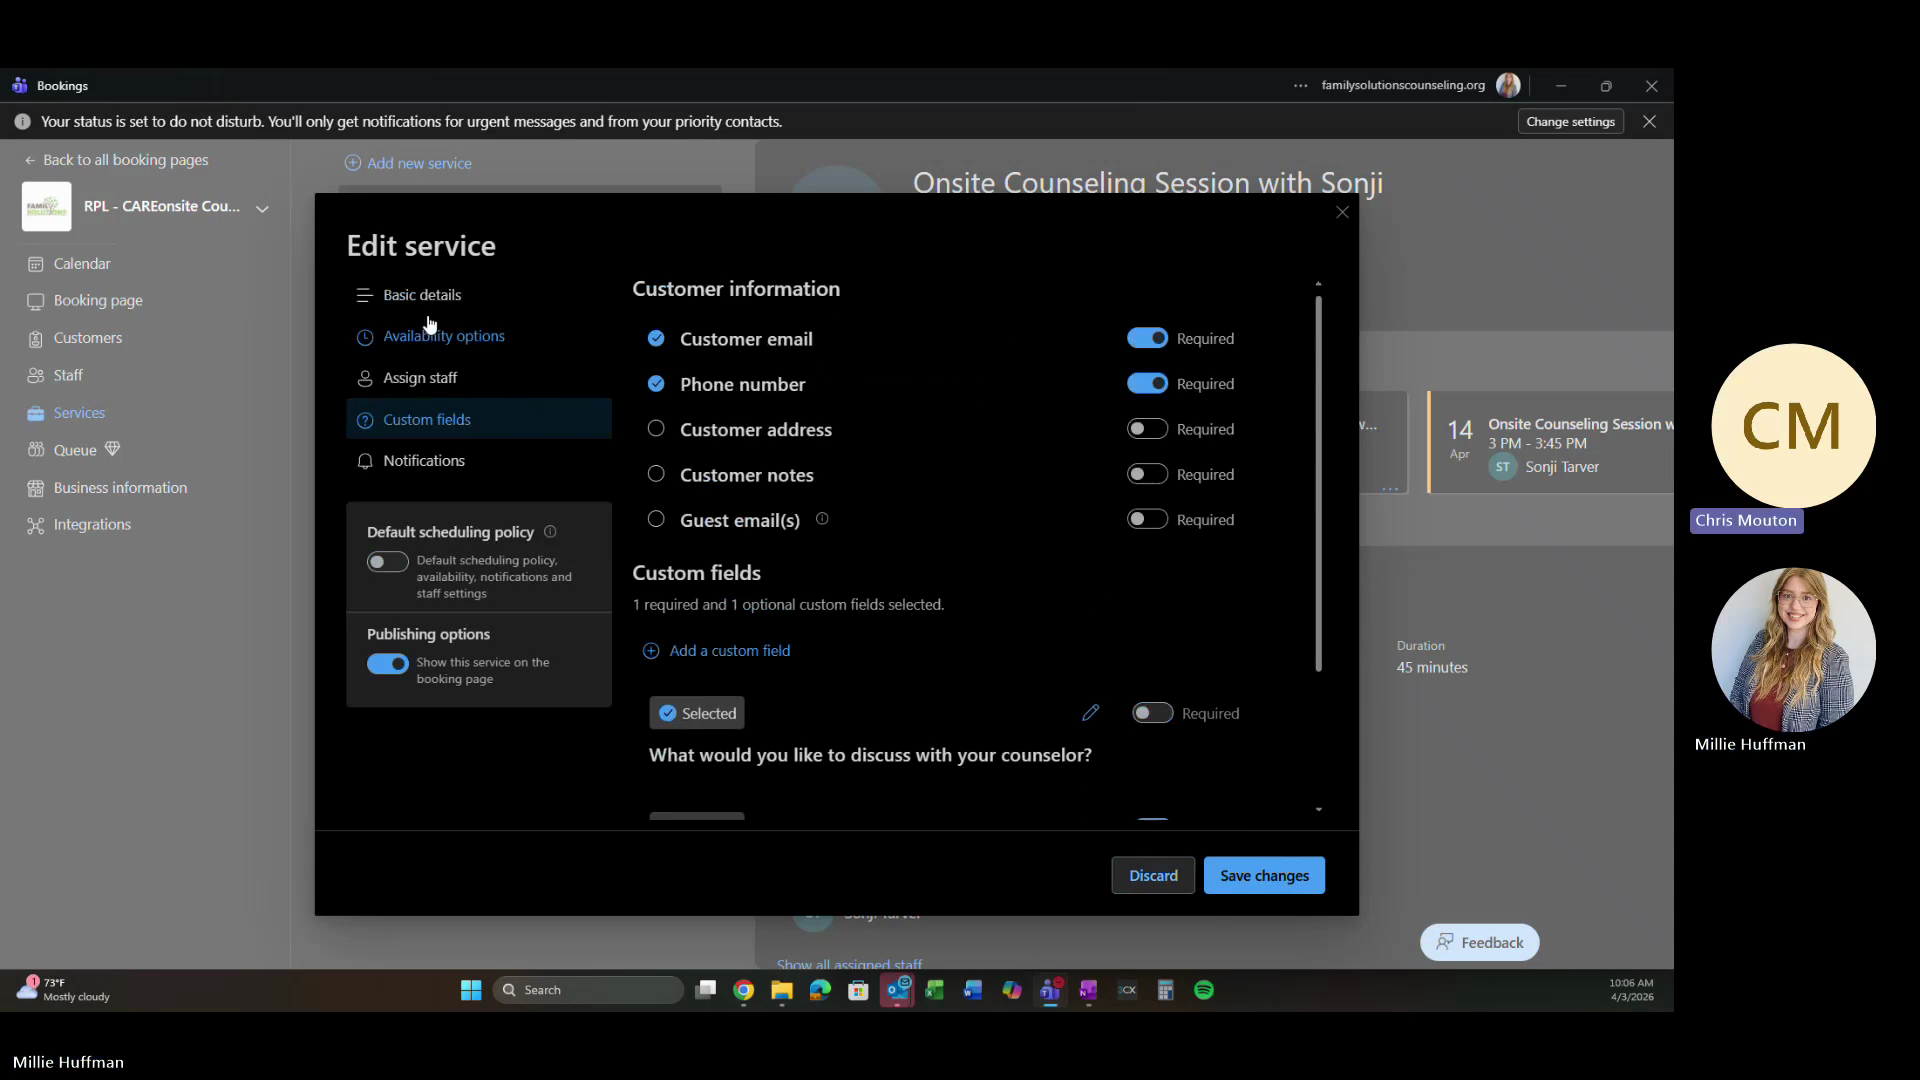Click dialog scrollbar down arrow
The height and width of the screenshot is (1080, 1920).
click(1318, 809)
